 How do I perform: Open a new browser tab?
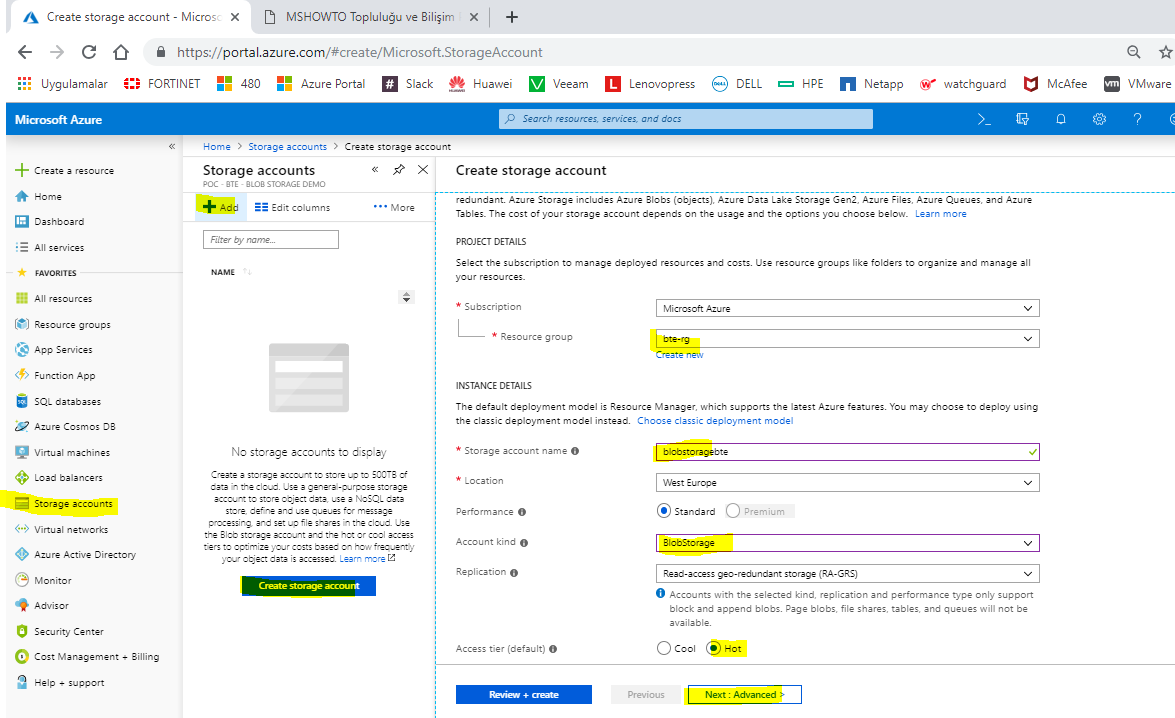click(x=512, y=16)
